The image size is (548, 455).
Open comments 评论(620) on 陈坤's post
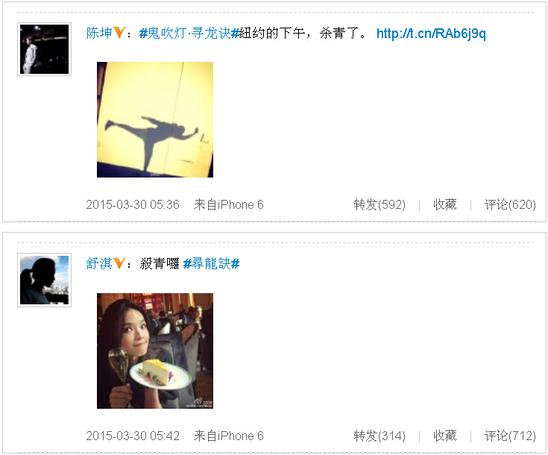(510, 204)
